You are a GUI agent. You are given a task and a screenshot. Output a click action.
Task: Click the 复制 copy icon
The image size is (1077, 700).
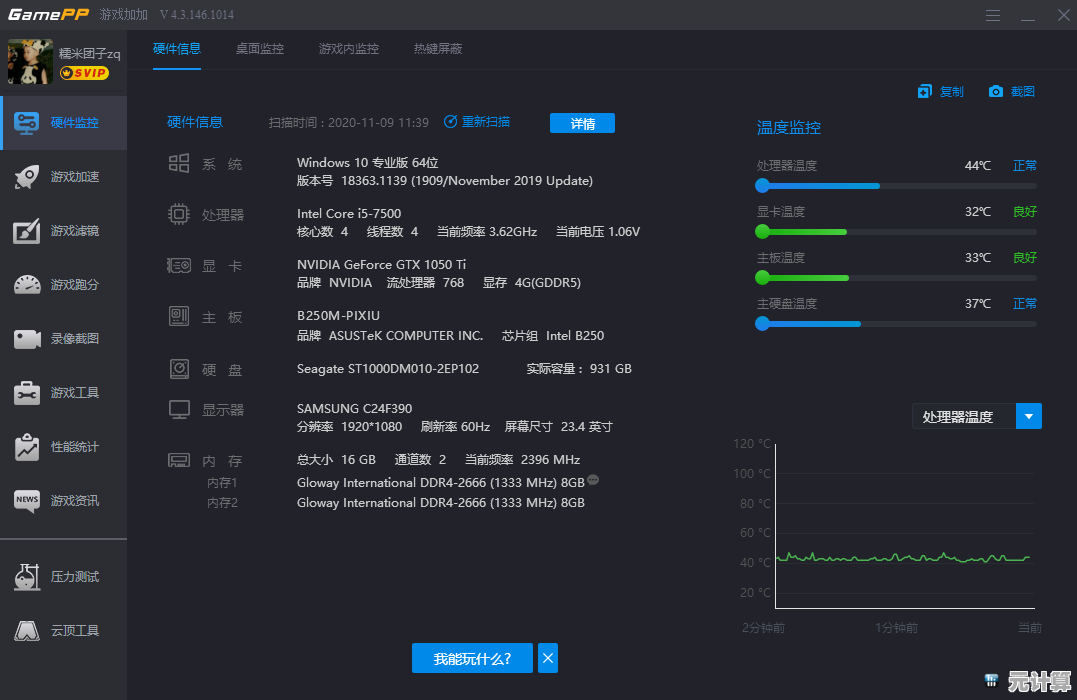[925, 92]
